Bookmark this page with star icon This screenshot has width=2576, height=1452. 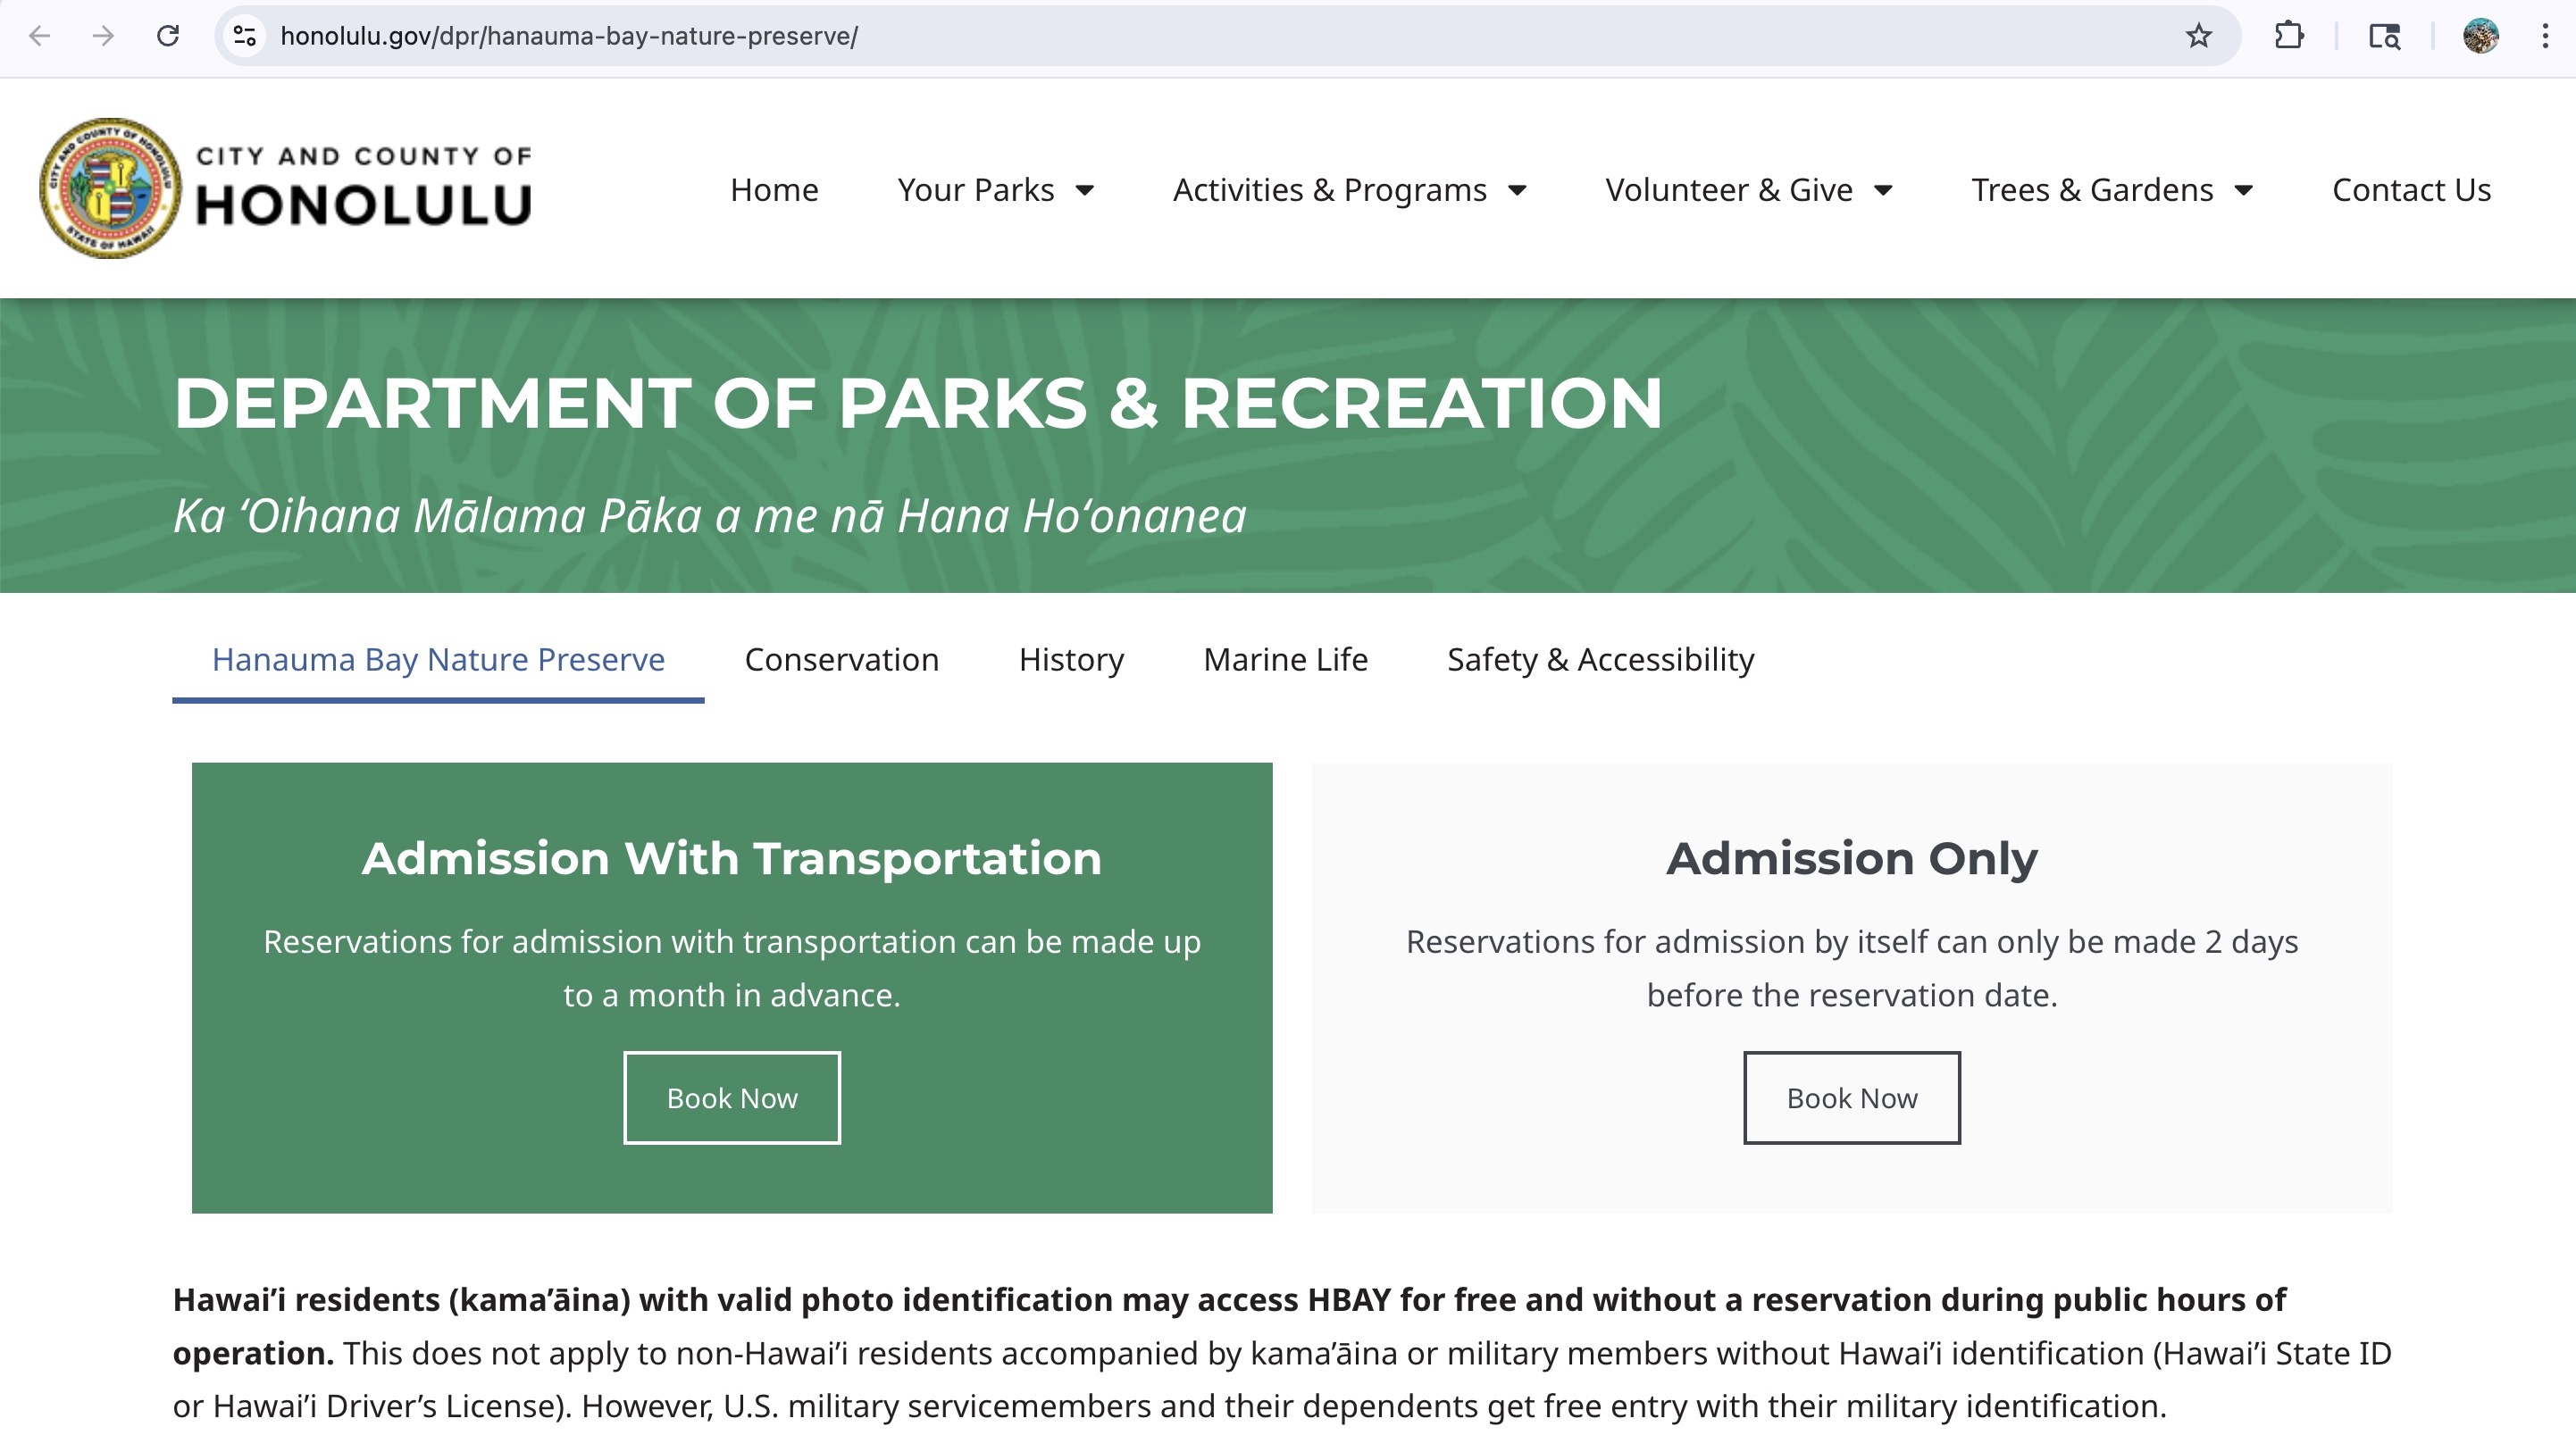pyautogui.click(x=2198, y=36)
